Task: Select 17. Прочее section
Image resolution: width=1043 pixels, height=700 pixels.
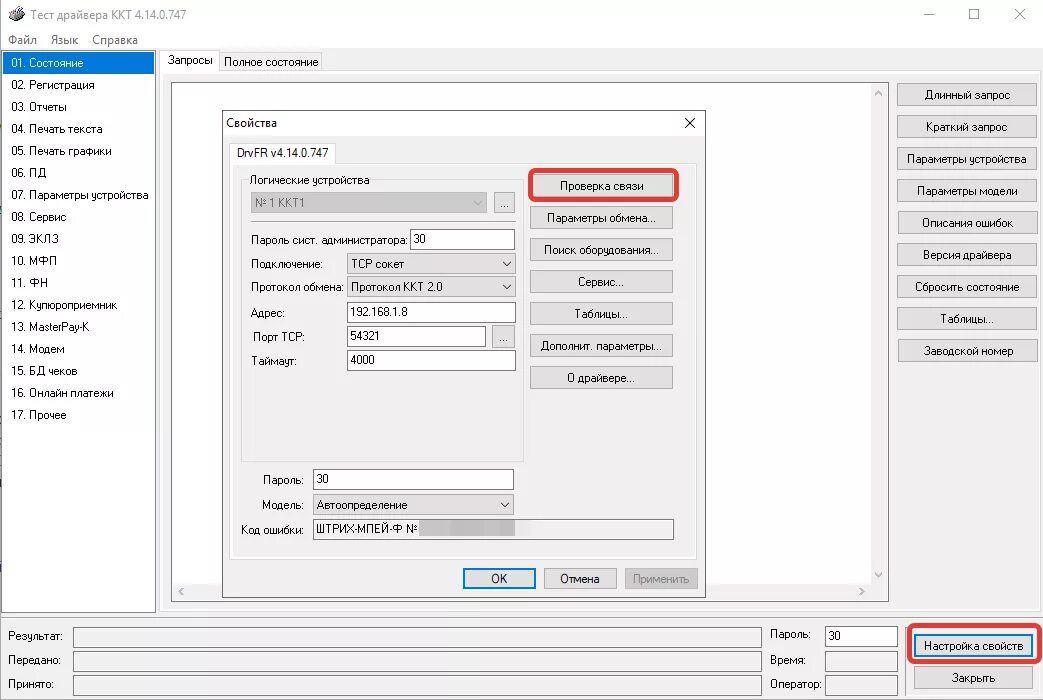Action: [x=78, y=415]
